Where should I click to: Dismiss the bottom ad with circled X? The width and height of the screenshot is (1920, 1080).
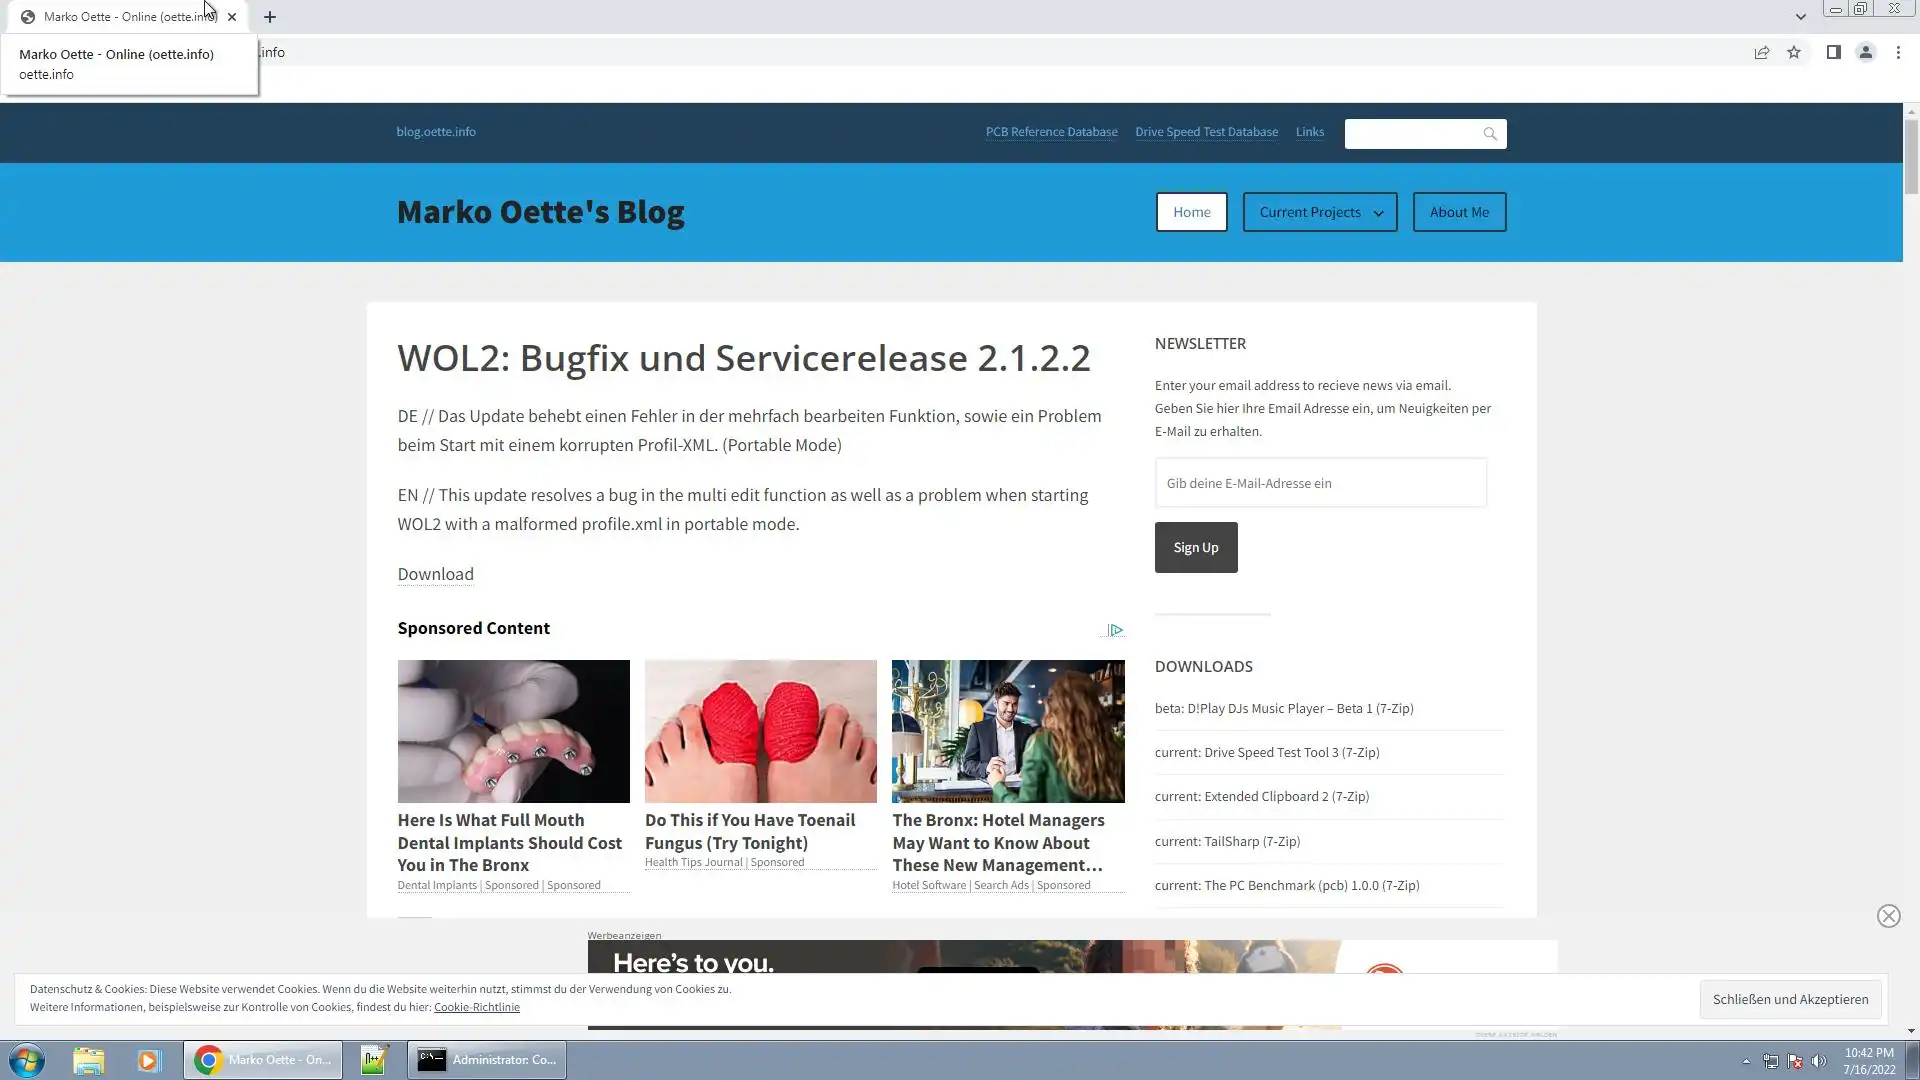(1888, 916)
